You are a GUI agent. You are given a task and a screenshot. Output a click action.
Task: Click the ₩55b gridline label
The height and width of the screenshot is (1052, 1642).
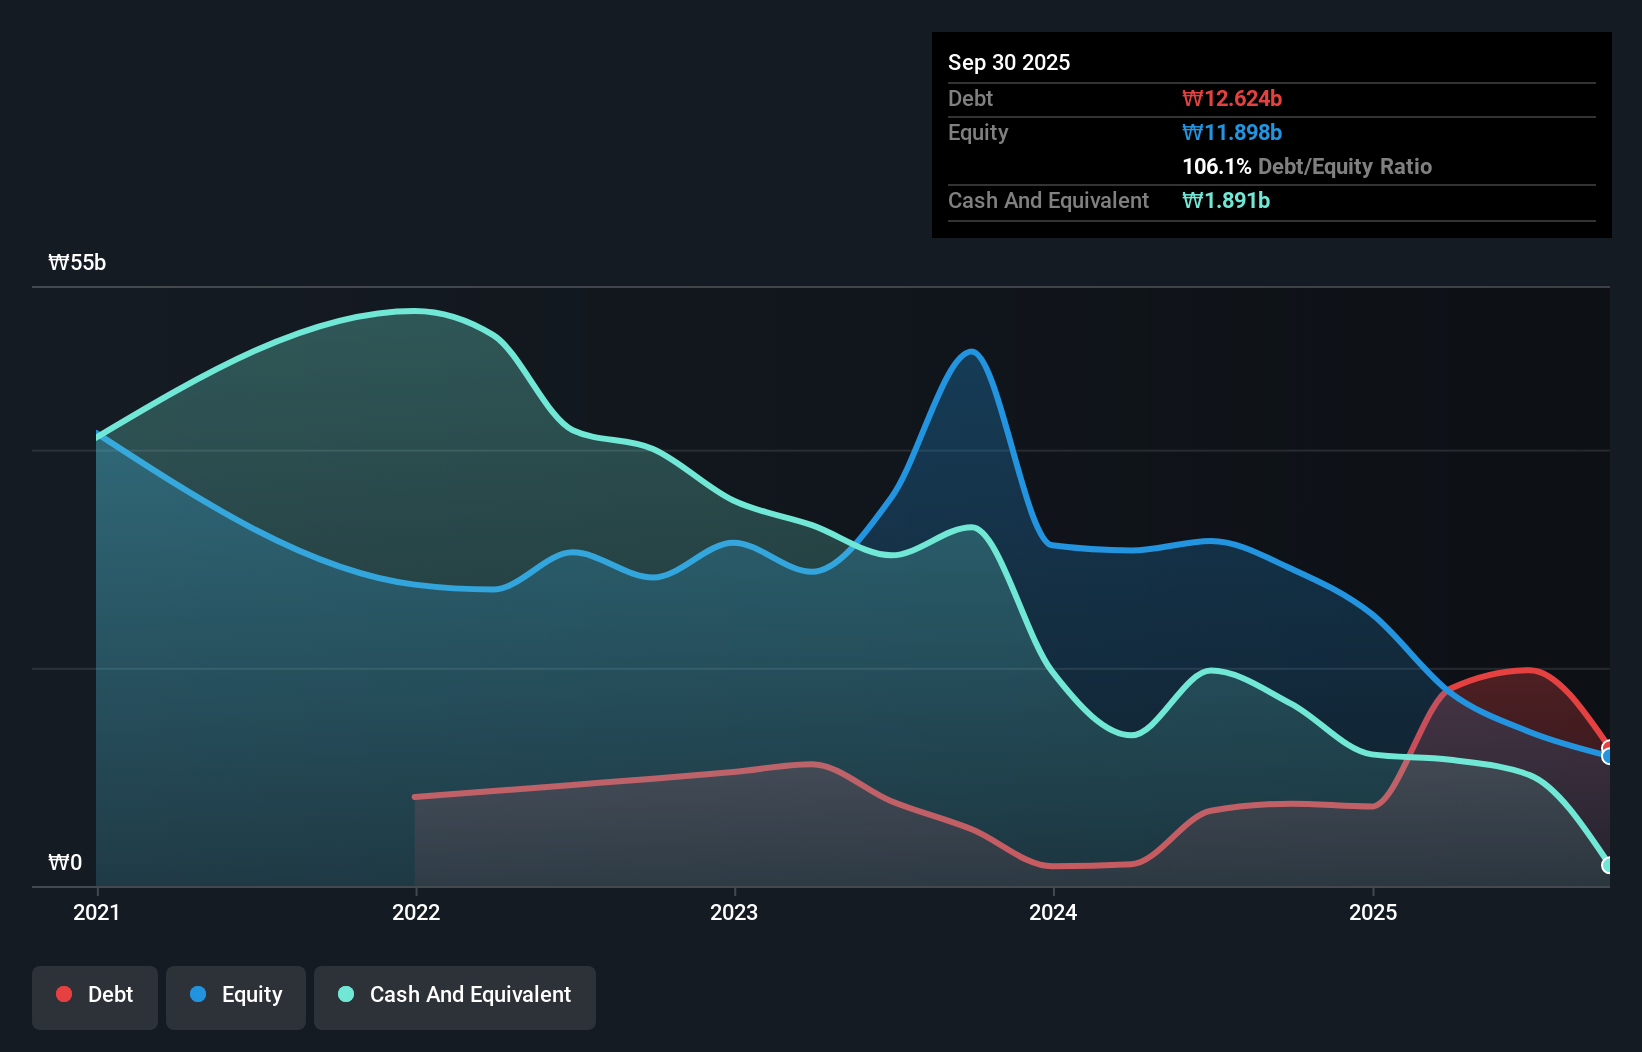pyautogui.click(x=76, y=262)
